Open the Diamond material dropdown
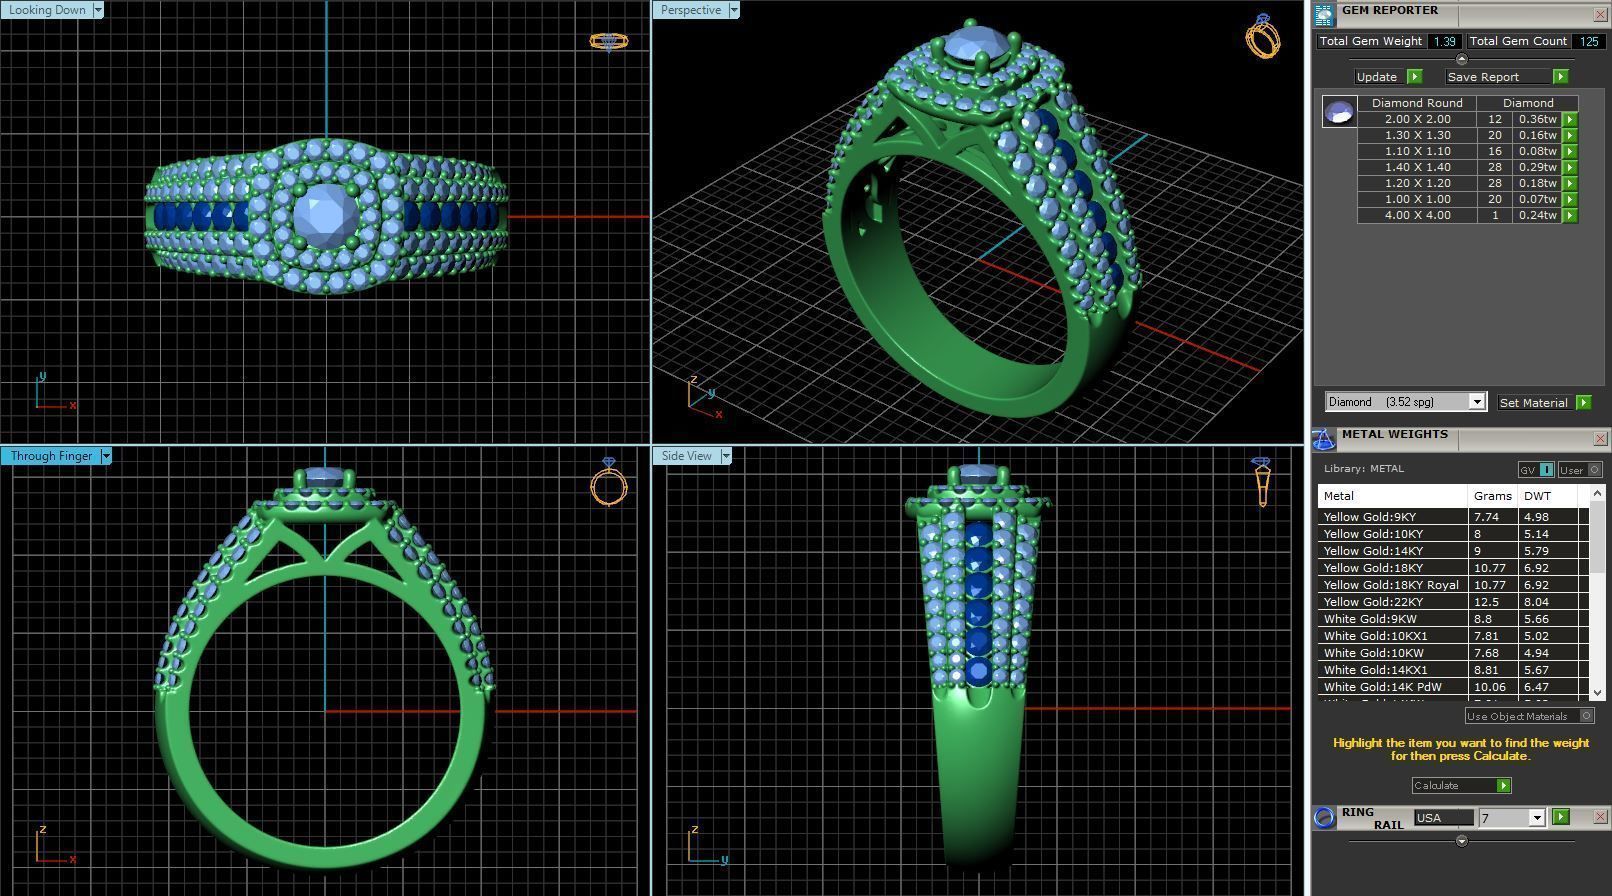Viewport: 1612px width, 896px height. 1476,402
